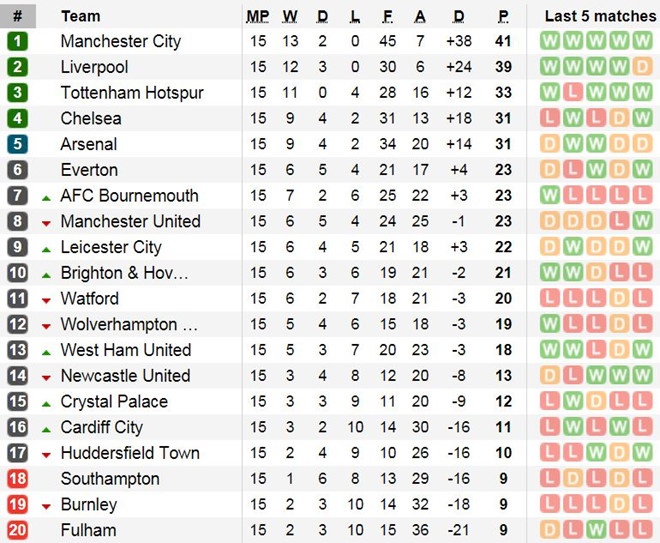Click the green position 1 badge
This screenshot has height=543, width=660.
point(18,41)
